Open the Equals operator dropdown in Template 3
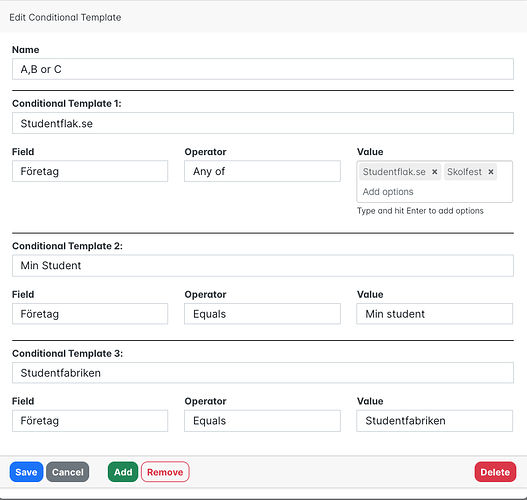Viewport: 527px width, 500px height. pos(262,421)
